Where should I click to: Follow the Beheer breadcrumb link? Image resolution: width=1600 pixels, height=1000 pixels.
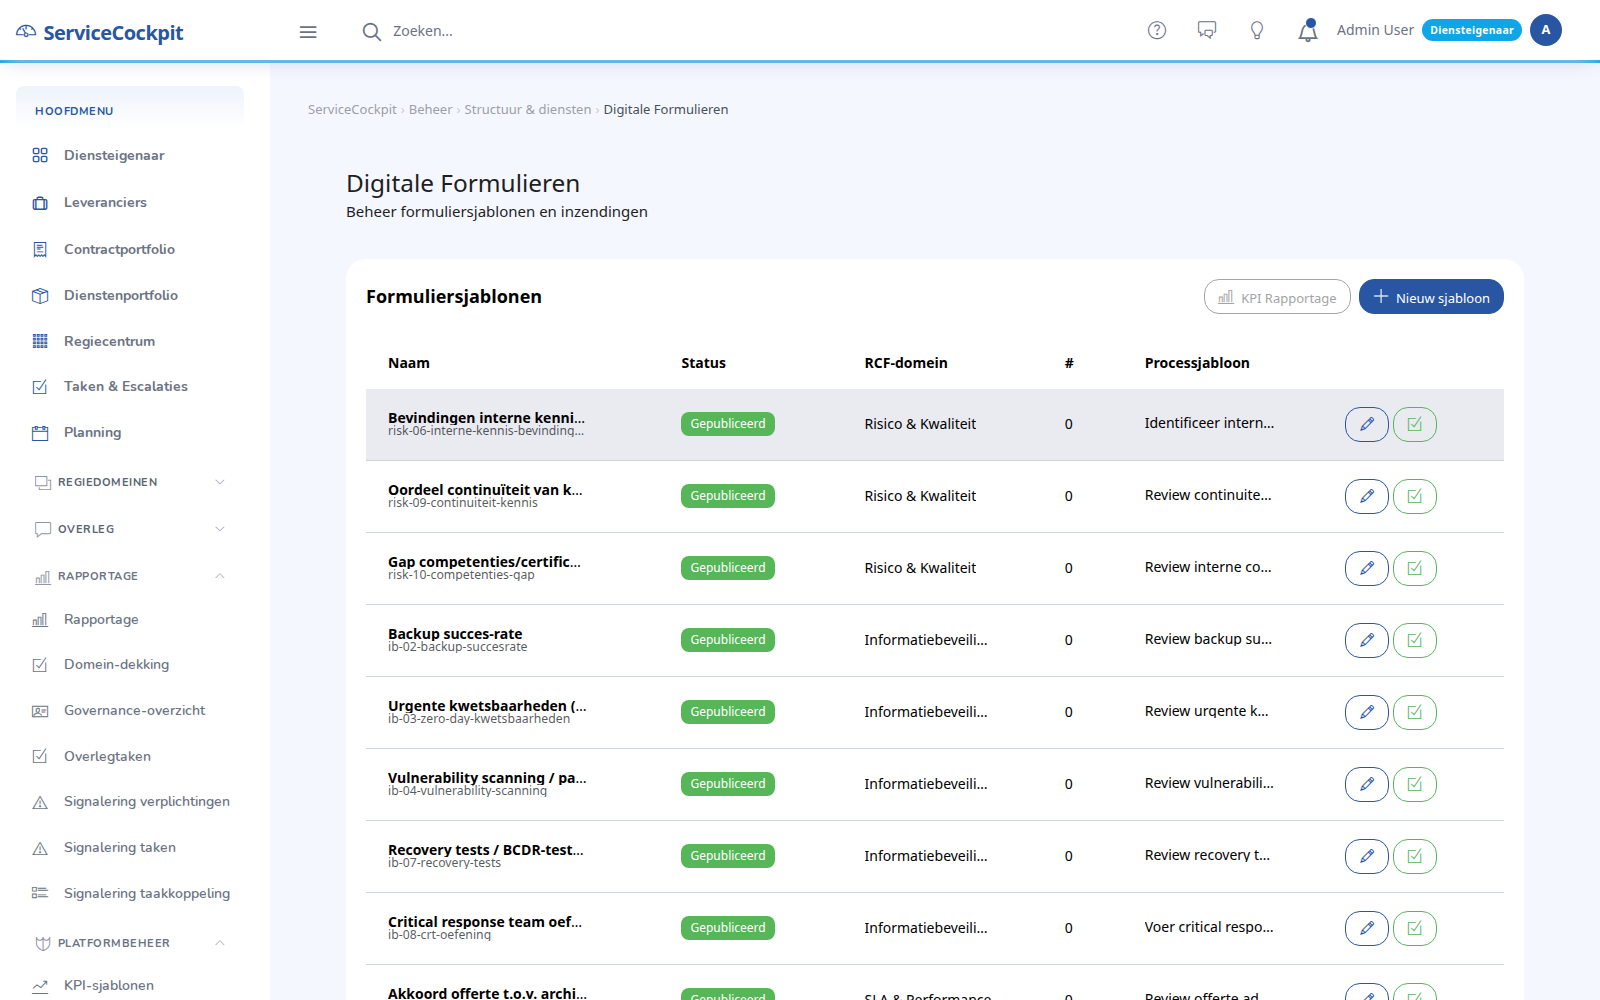point(430,110)
